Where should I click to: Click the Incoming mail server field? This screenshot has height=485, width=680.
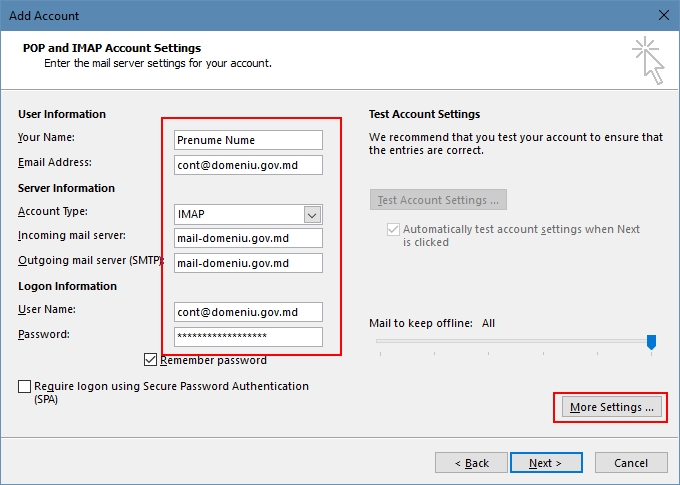tap(247, 238)
